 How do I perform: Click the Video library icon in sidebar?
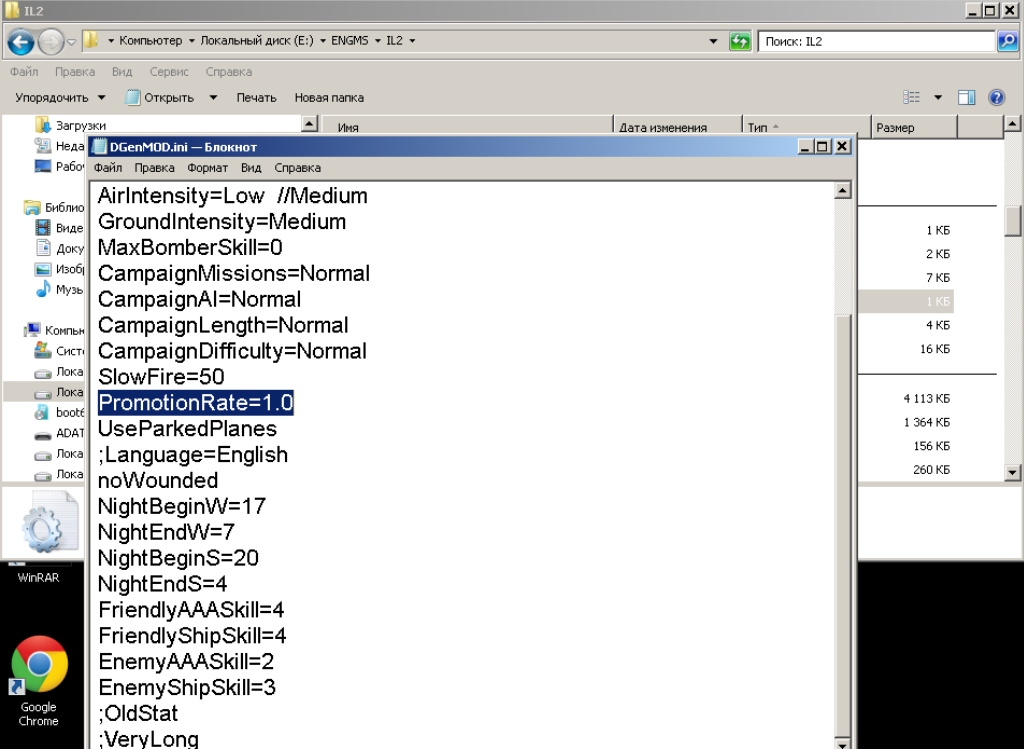[x=43, y=228]
